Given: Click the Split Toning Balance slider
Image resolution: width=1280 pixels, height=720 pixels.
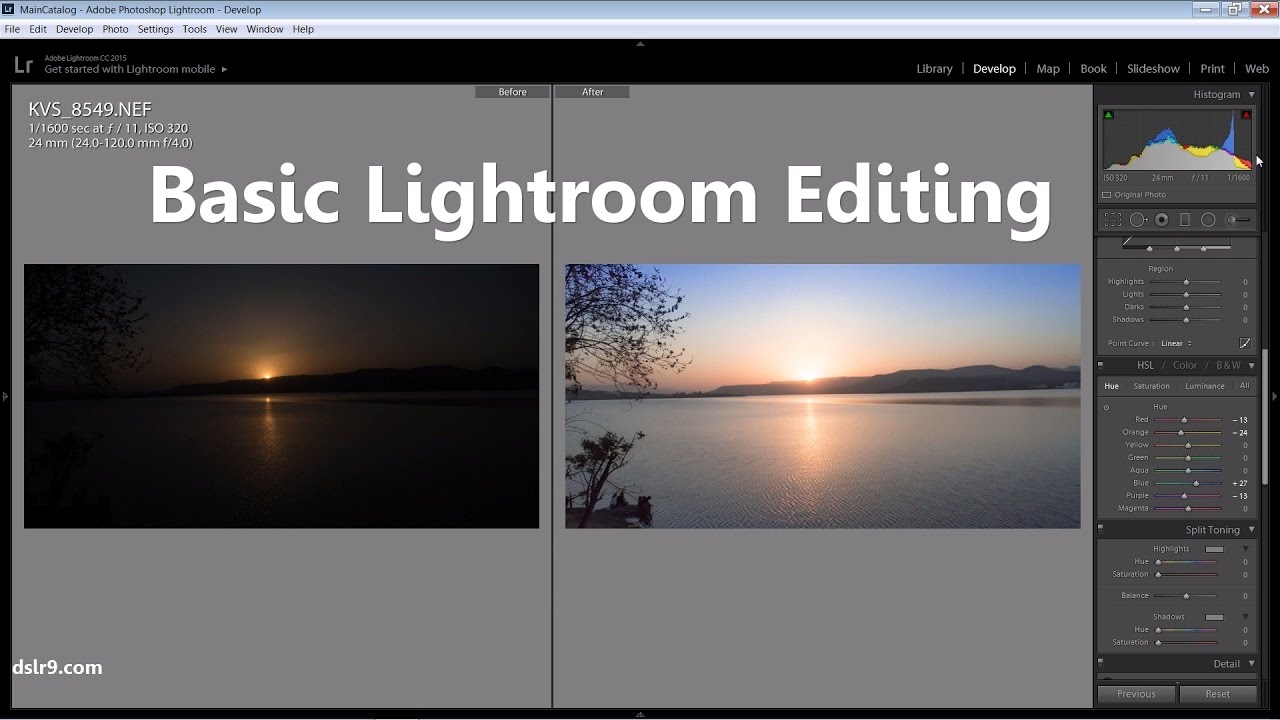Looking at the screenshot, I should [x=1187, y=596].
